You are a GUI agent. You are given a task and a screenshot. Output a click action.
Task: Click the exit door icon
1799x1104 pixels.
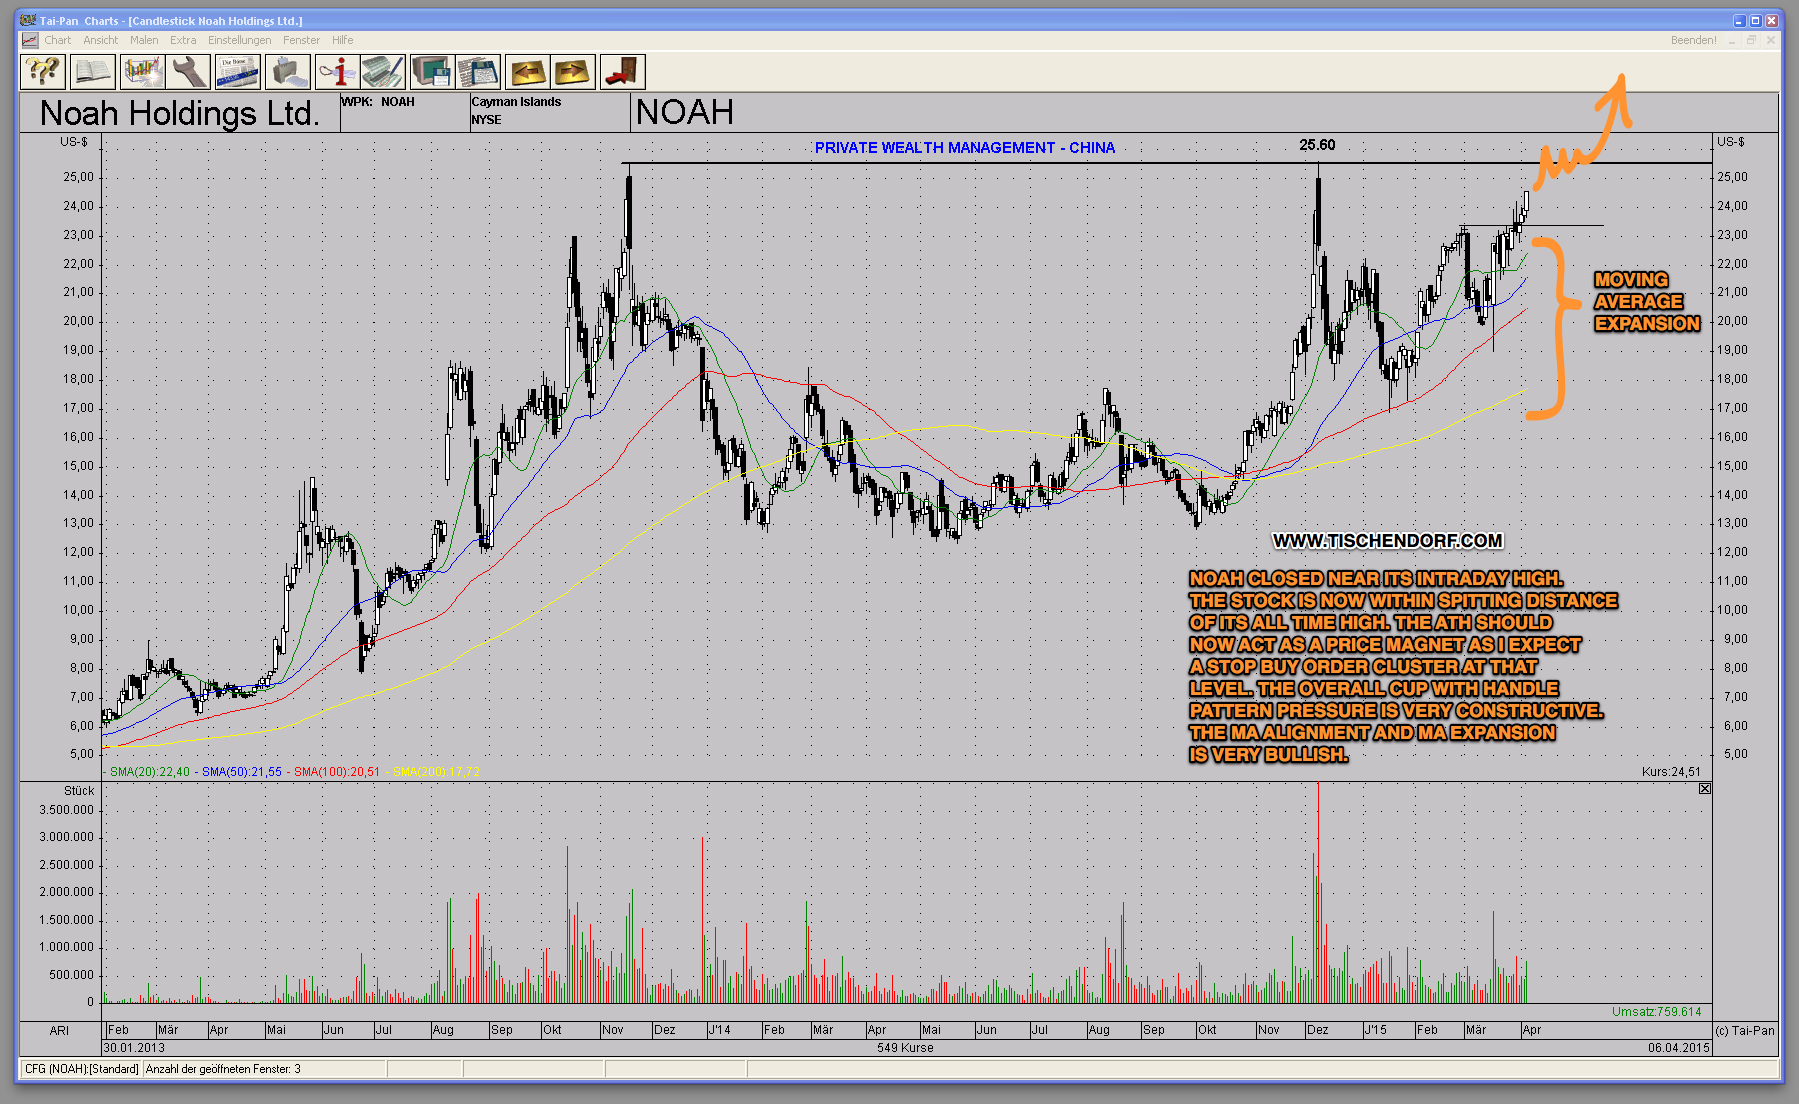[x=622, y=72]
